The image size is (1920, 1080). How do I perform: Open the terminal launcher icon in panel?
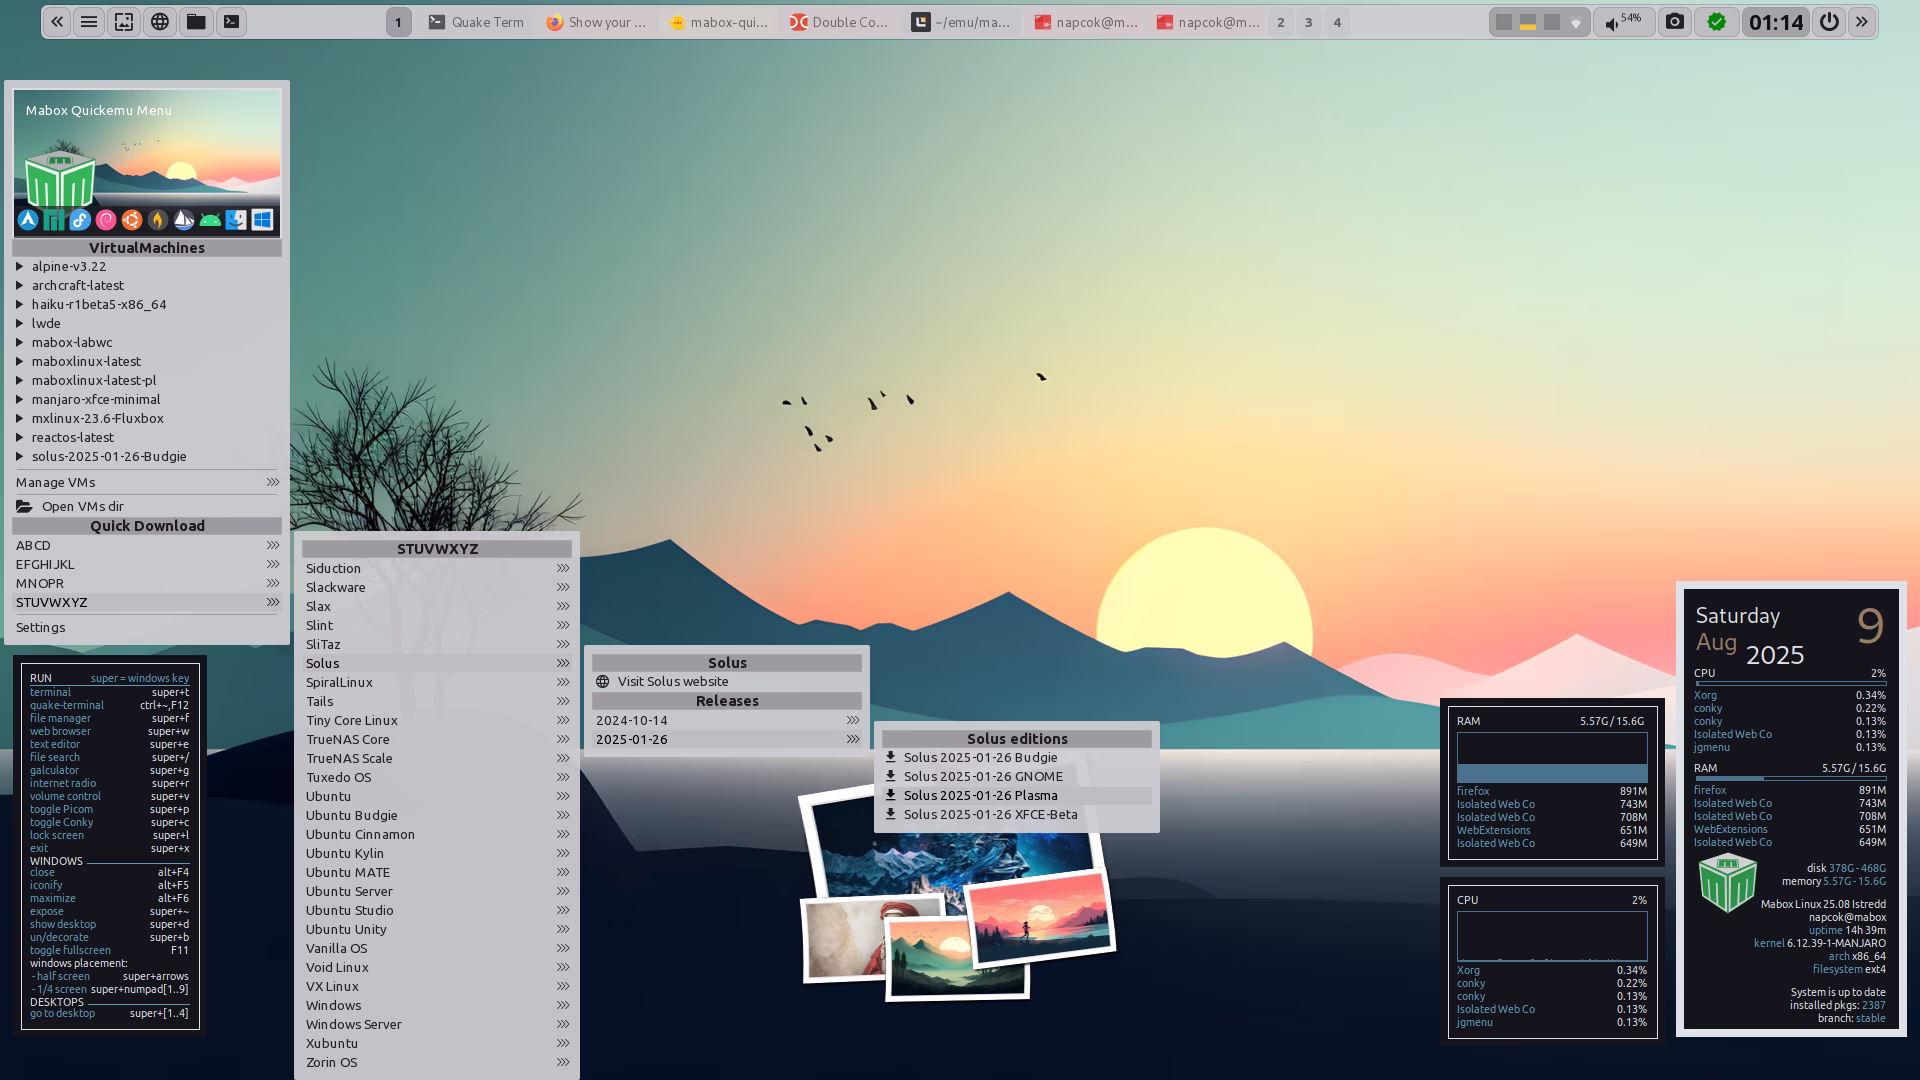231,21
